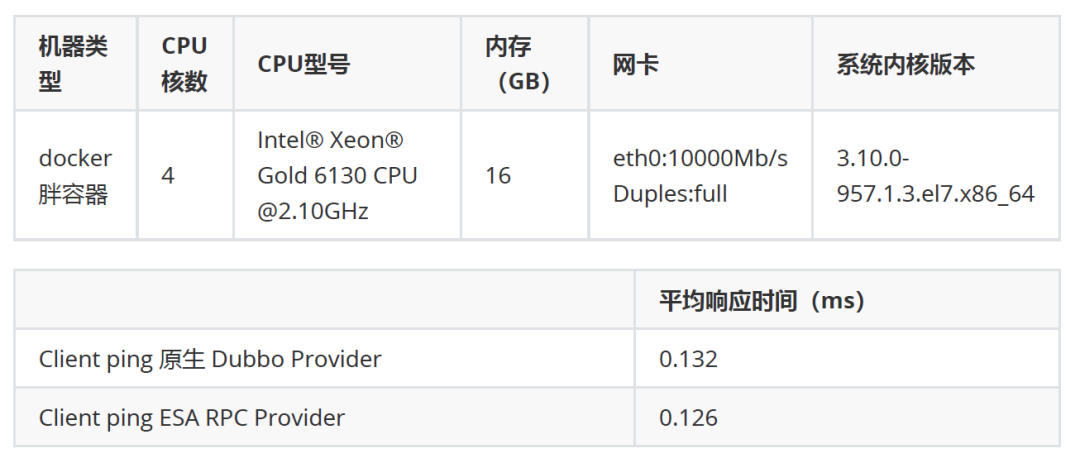This screenshot has height=463, width=1080.
Task: Select the 内存 (GB) header cell
Action: (x=522, y=63)
